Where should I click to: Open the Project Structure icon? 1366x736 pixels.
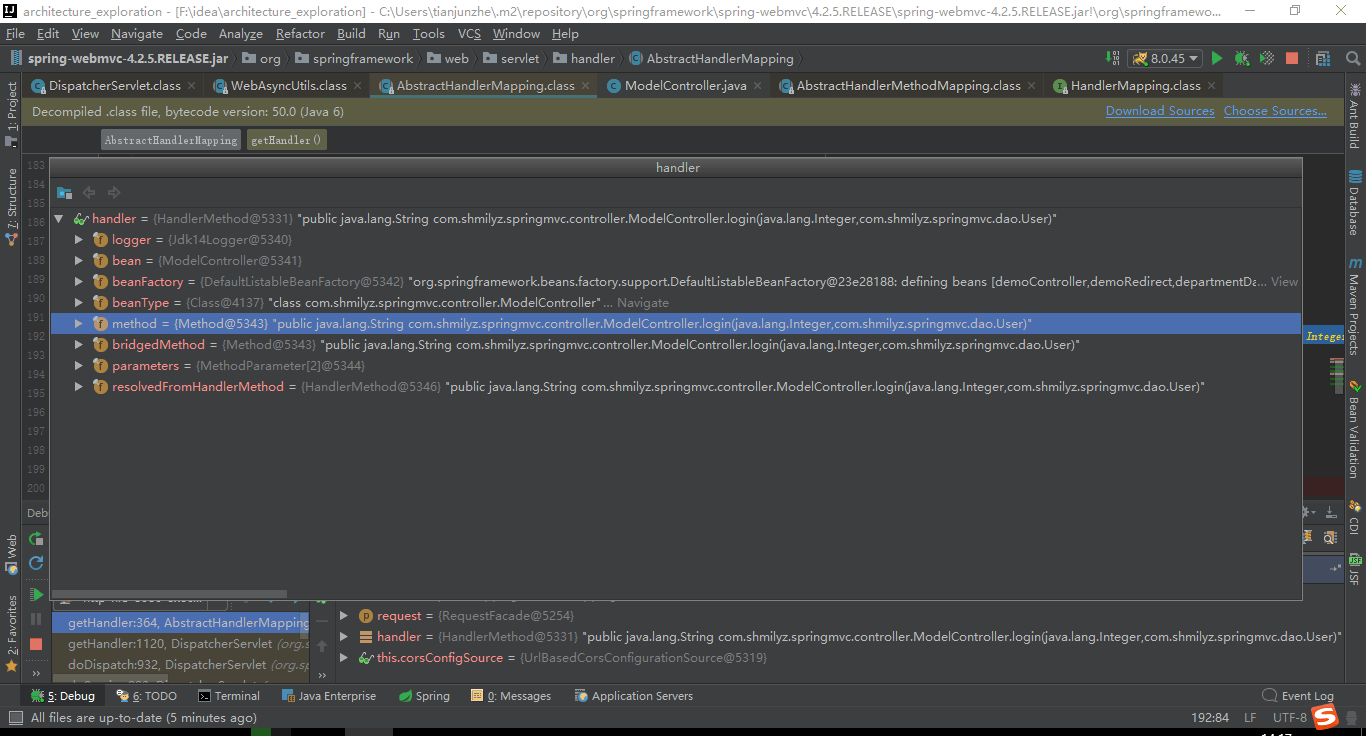pyautogui.click(x=1323, y=59)
